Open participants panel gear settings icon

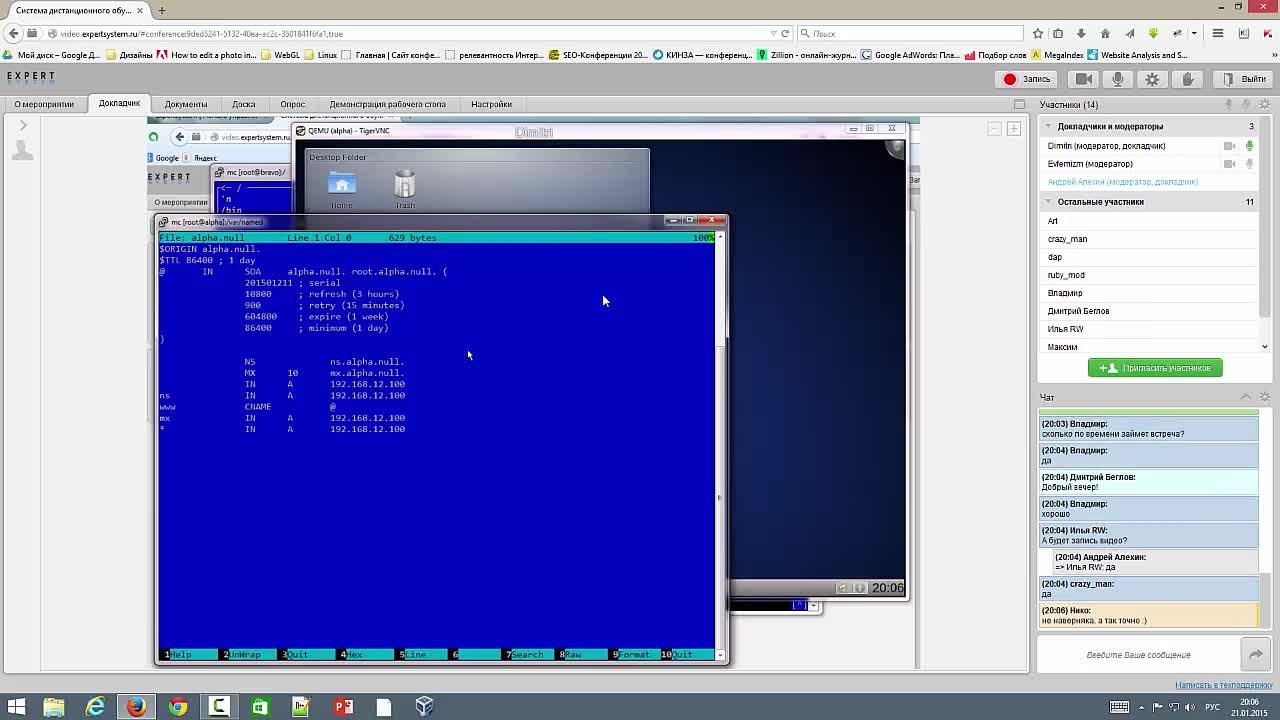[1266, 104]
